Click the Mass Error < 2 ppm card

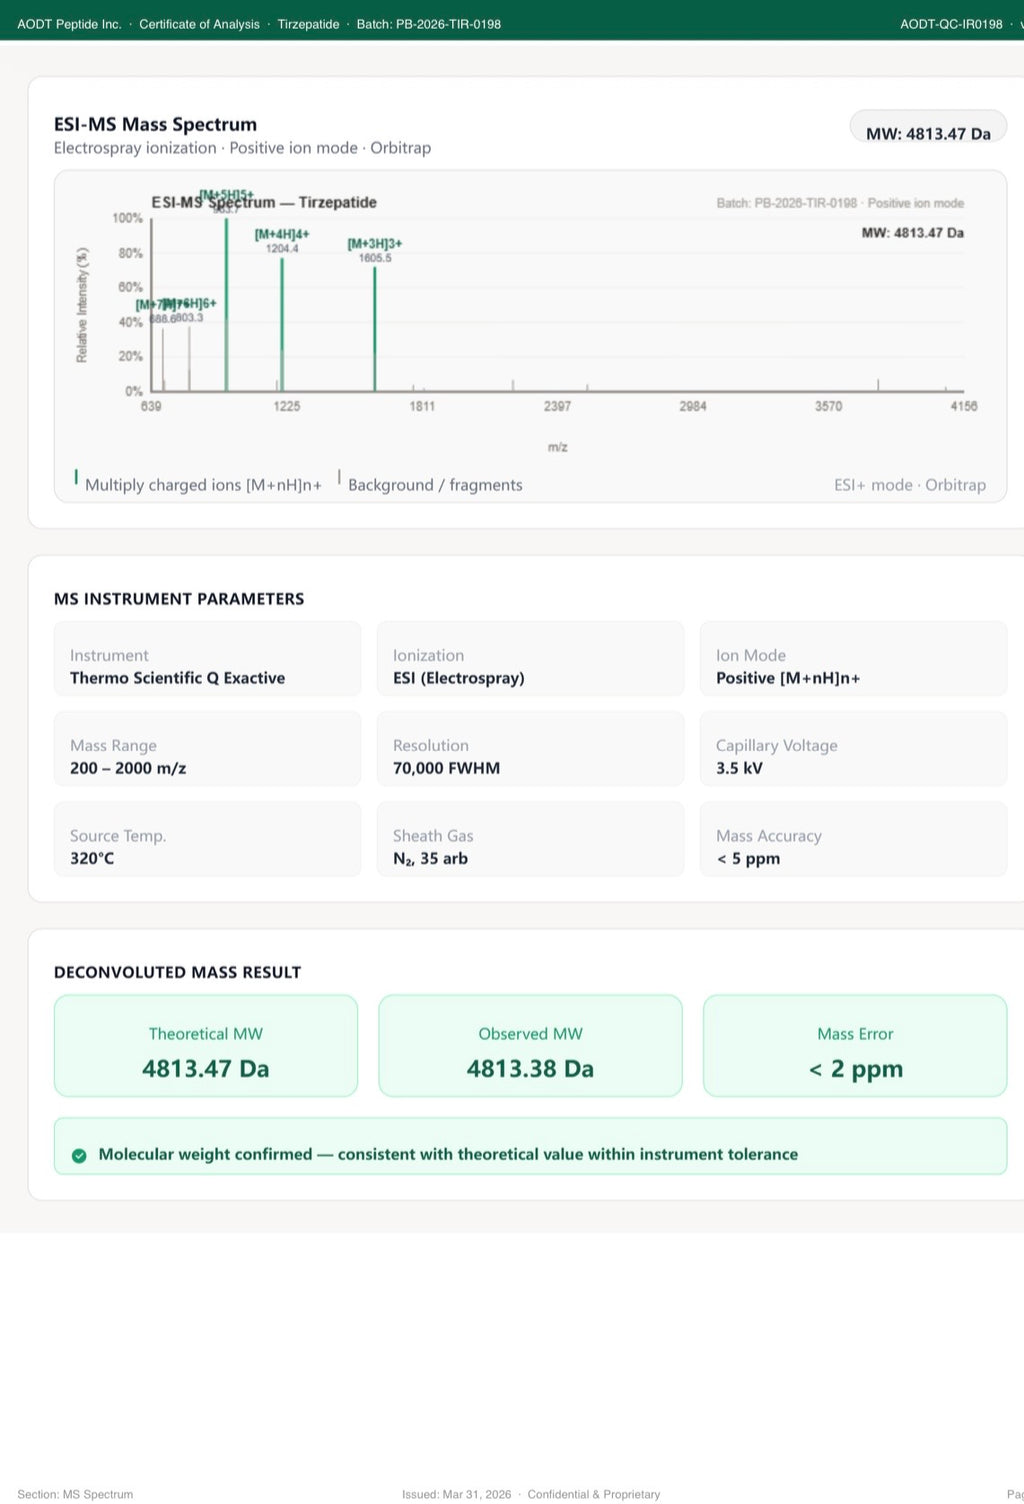855,1045
